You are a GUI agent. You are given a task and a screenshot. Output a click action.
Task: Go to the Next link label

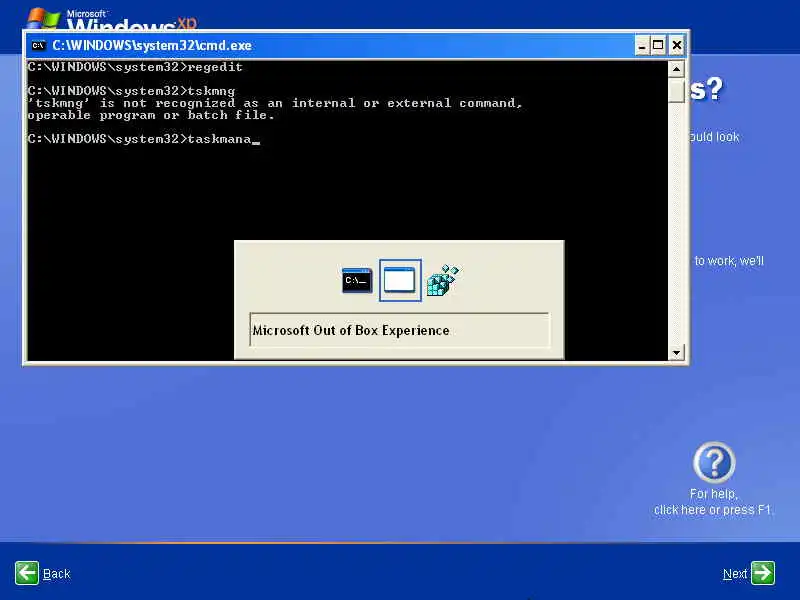(x=735, y=574)
